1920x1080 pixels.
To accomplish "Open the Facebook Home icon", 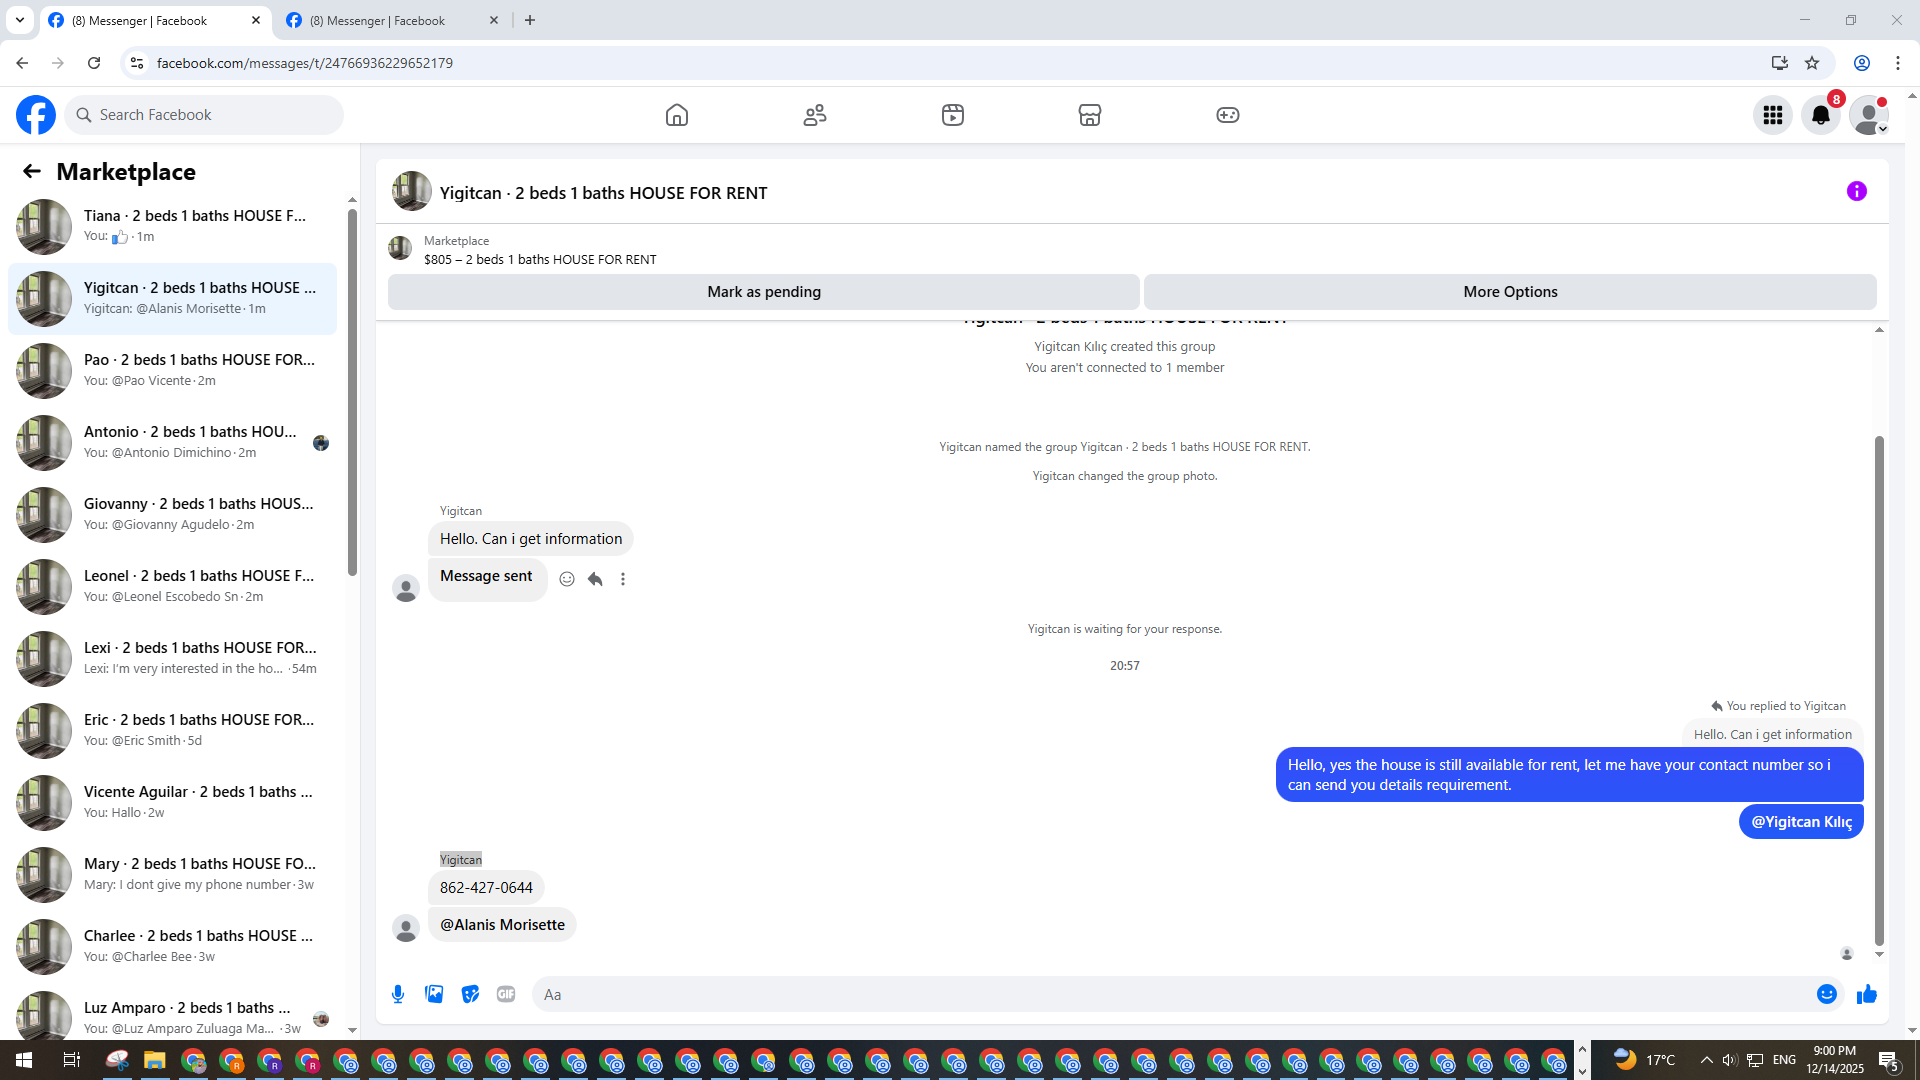I will (x=677, y=115).
